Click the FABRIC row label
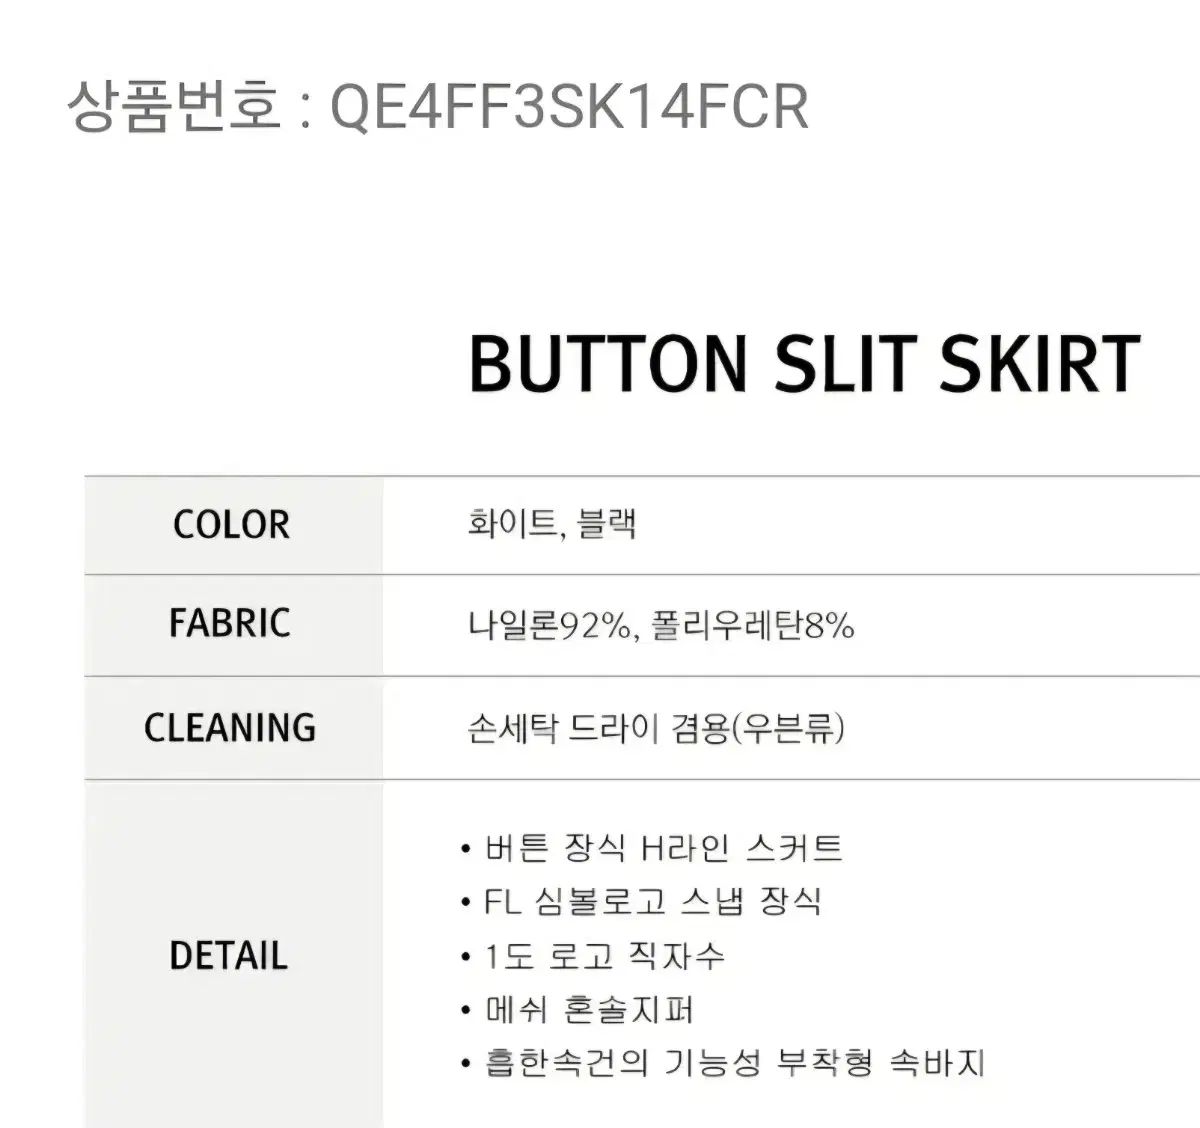1200x1128 pixels. point(230,624)
